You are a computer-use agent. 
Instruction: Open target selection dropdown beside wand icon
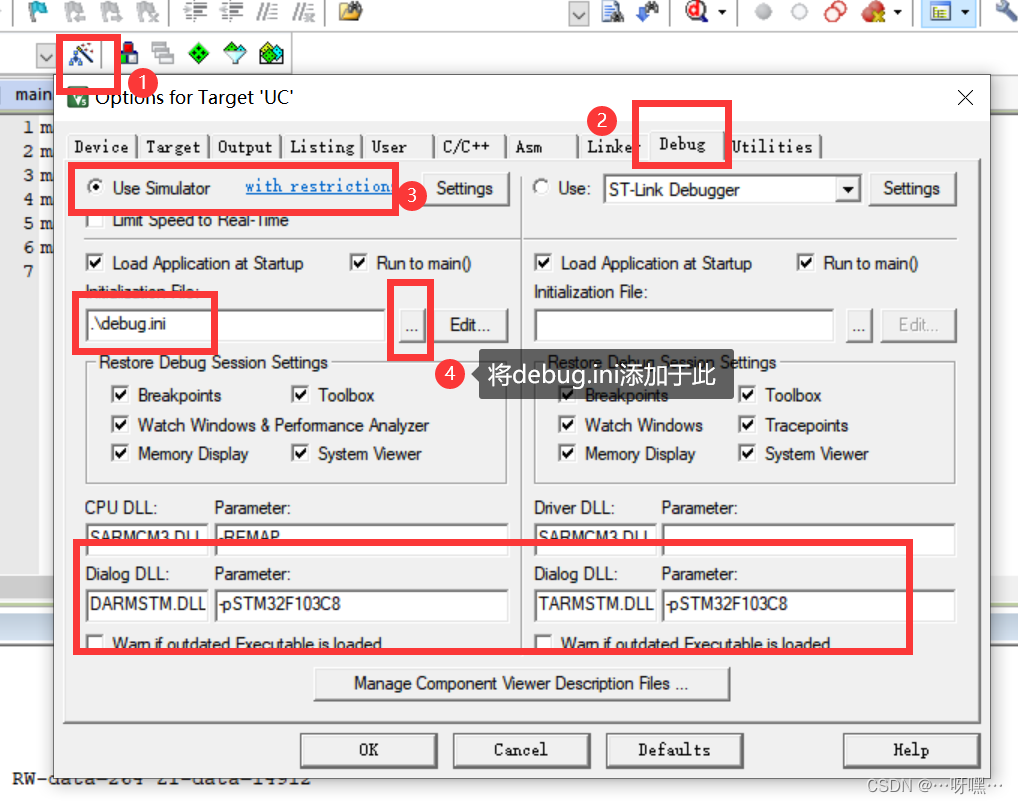click(x=45, y=57)
